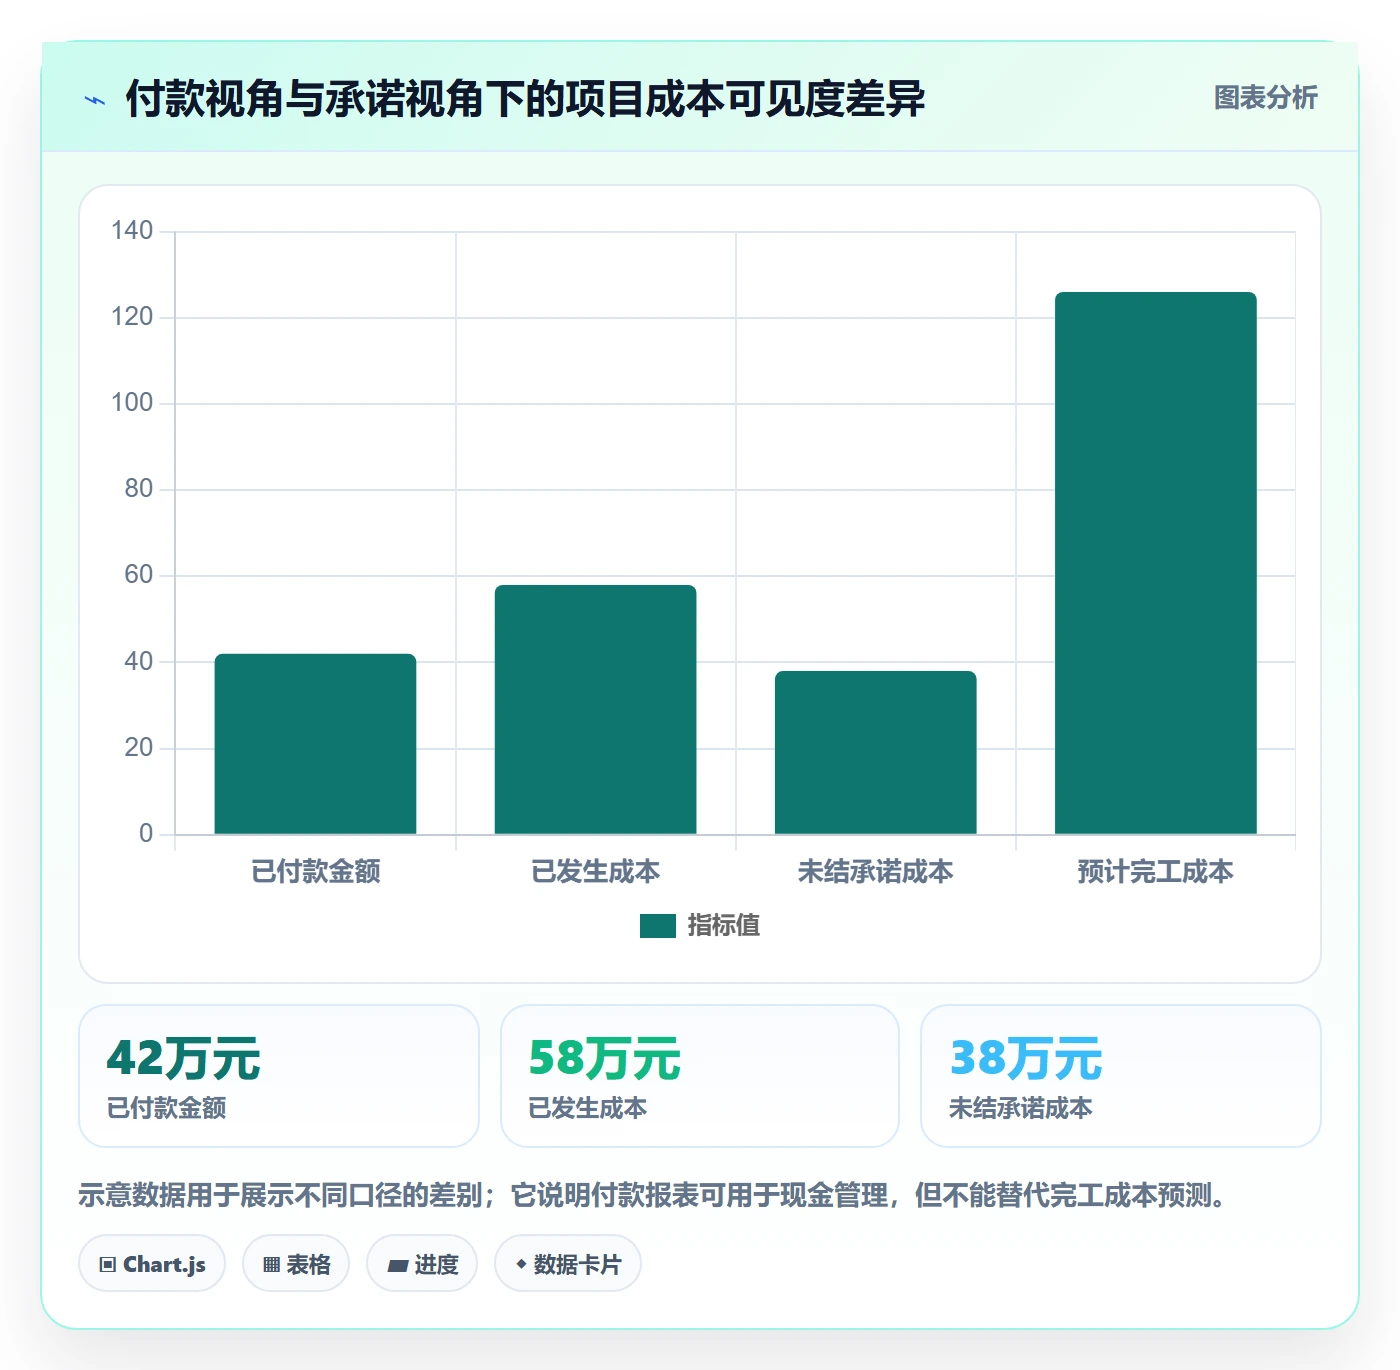Click the y-axis value 80
Image resolution: width=1400 pixels, height=1370 pixels.
pyautogui.click(x=139, y=489)
